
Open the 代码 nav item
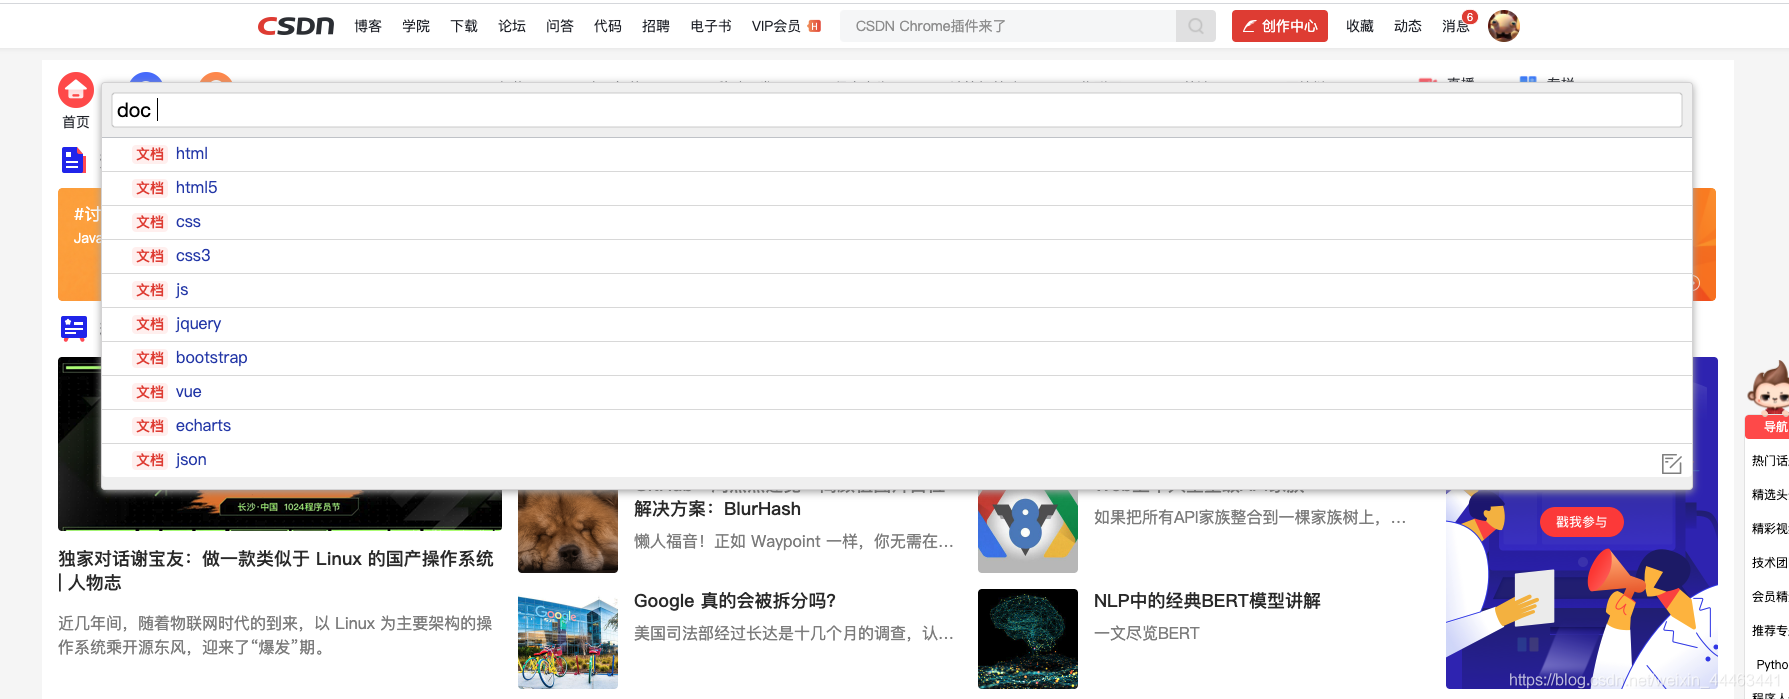click(608, 26)
